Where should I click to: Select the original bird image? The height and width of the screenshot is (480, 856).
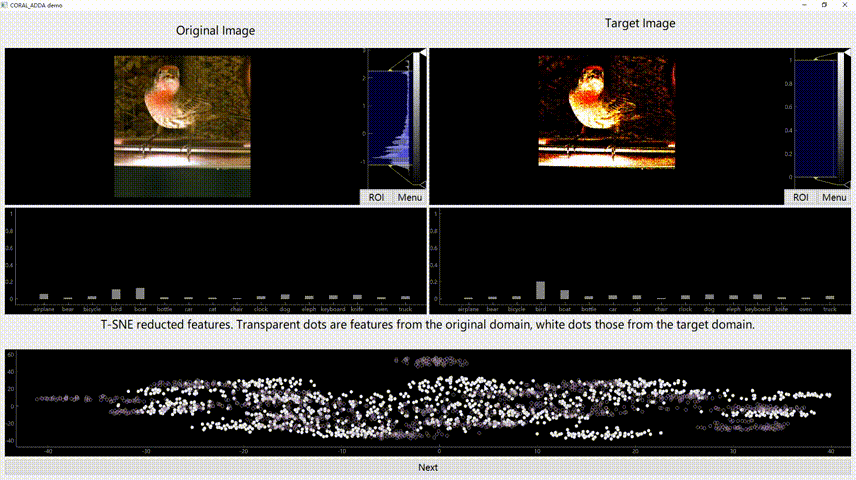(x=182, y=126)
